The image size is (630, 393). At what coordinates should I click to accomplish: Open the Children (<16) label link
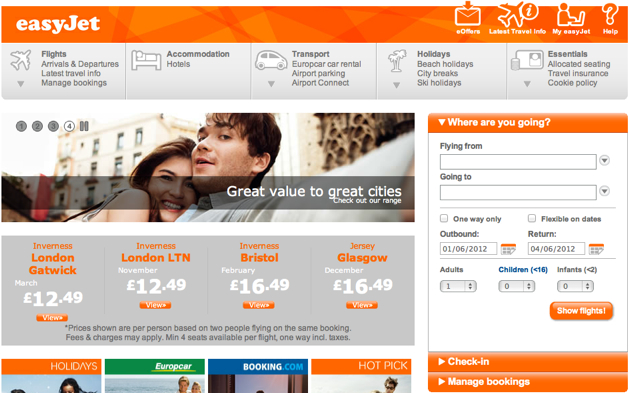tap(523, 270)
